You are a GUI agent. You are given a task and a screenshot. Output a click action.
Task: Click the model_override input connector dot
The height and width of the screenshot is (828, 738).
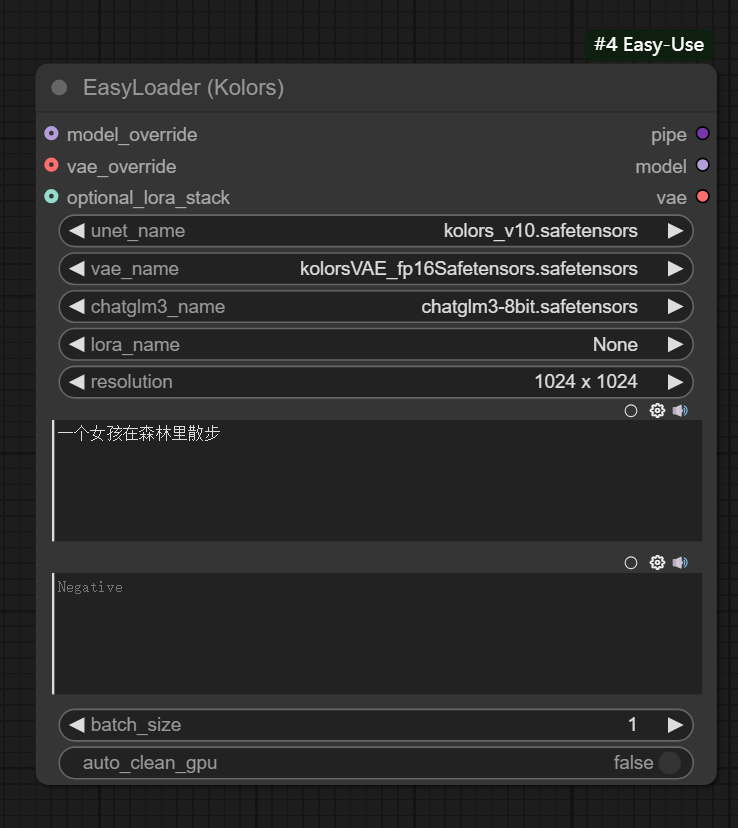[52, 134]
